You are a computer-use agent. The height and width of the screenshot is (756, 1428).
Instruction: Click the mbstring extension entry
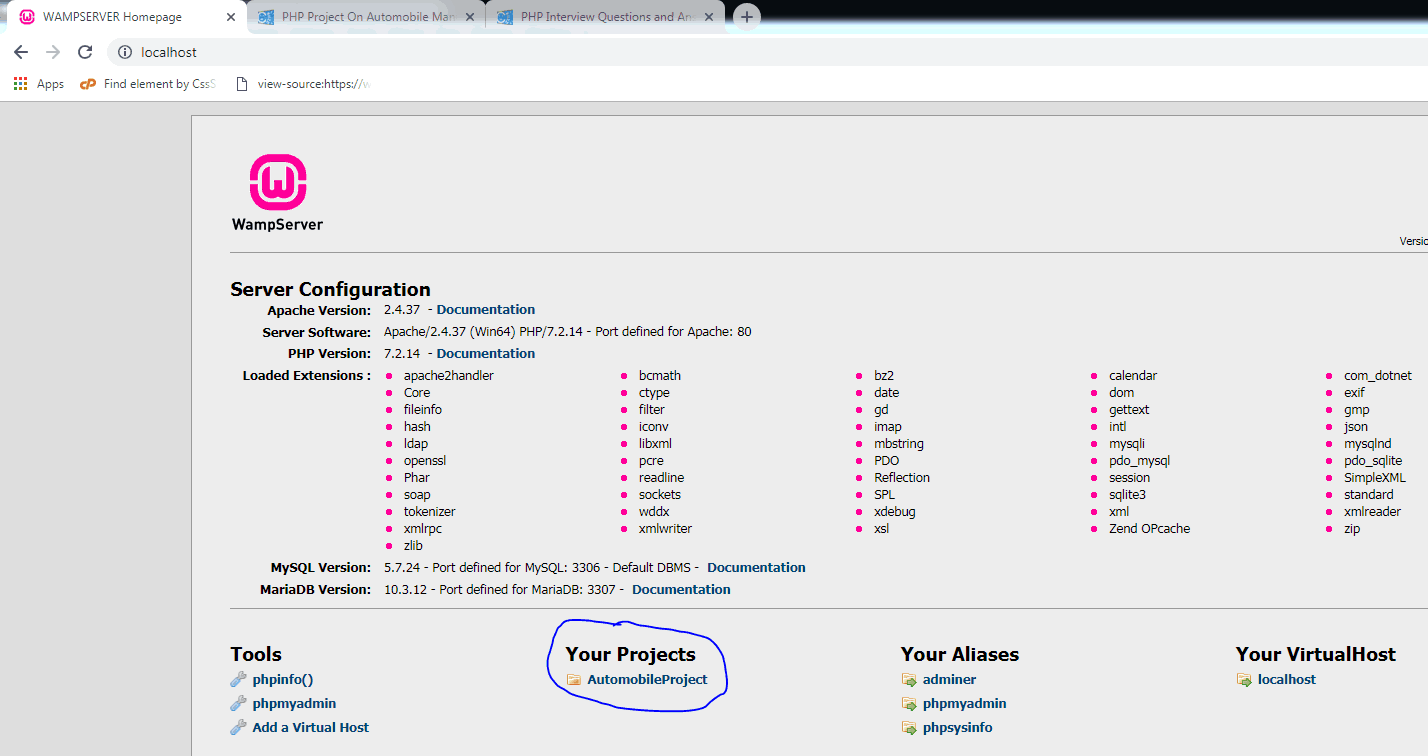(899, 444)
